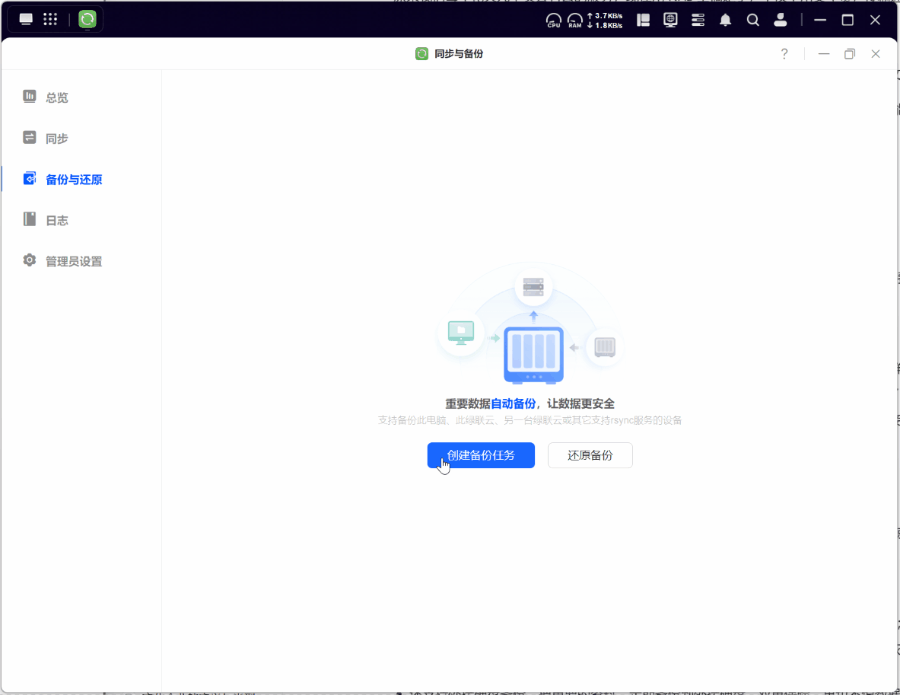Click the 还原备份 button
The height and width of the screenshot is (695, 900).
click(x=590, y=455)
